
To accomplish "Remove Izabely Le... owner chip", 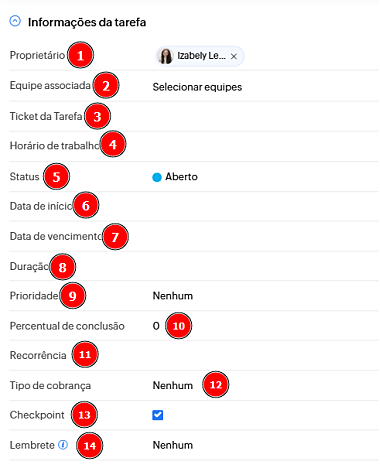I will 234,56.
